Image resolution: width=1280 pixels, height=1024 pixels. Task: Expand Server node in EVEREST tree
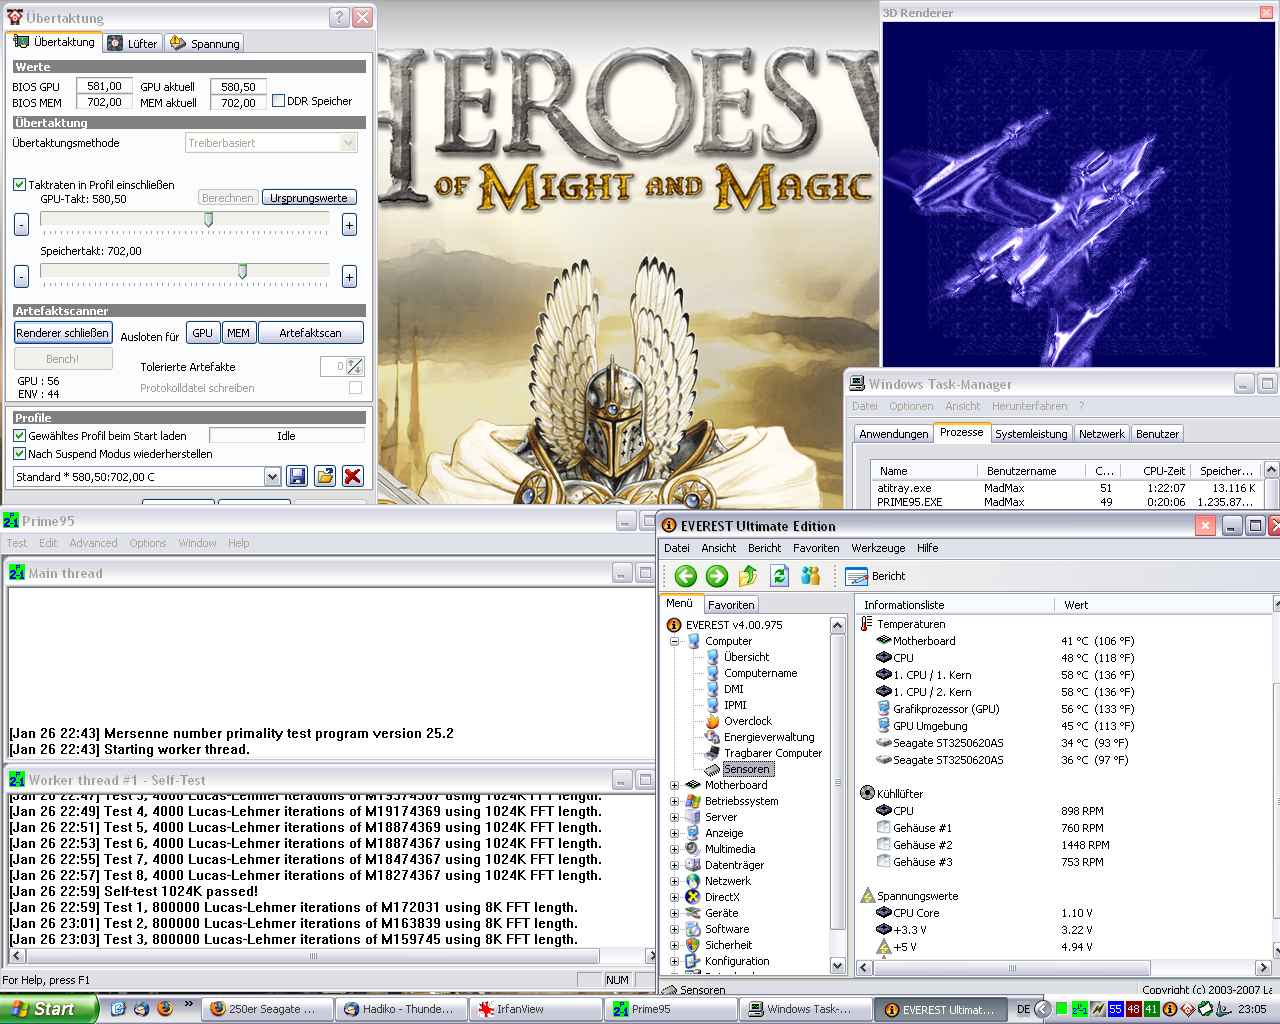click(x=675, y=817)
